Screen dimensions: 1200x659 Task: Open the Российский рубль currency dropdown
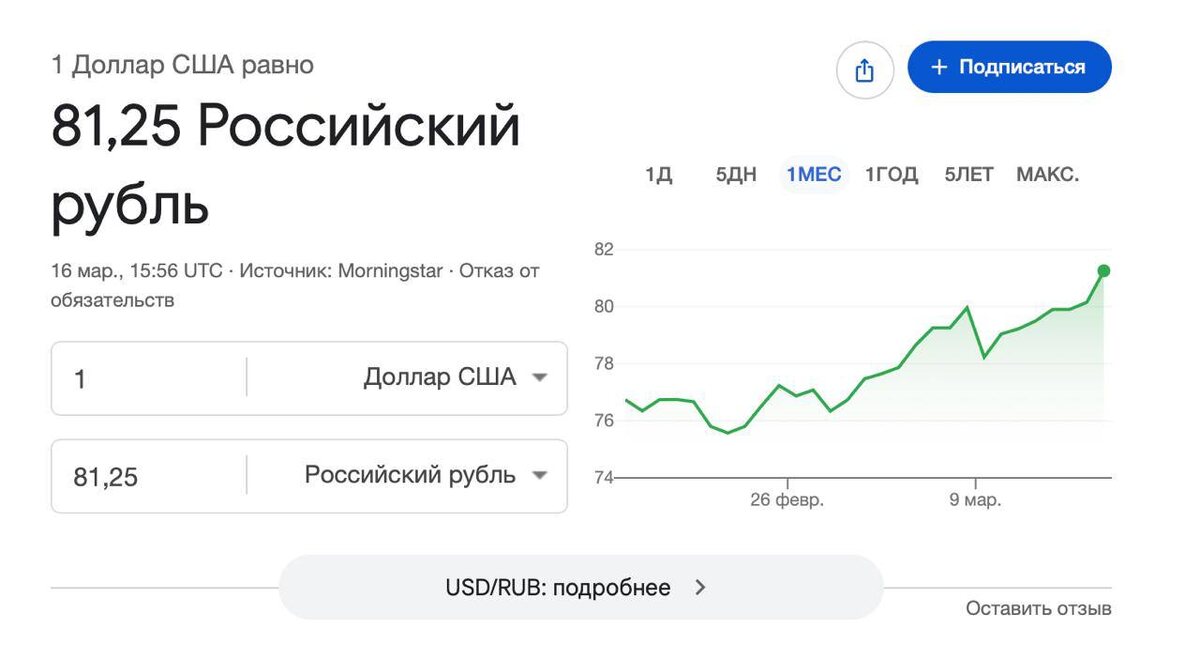(x=427, y=475)
